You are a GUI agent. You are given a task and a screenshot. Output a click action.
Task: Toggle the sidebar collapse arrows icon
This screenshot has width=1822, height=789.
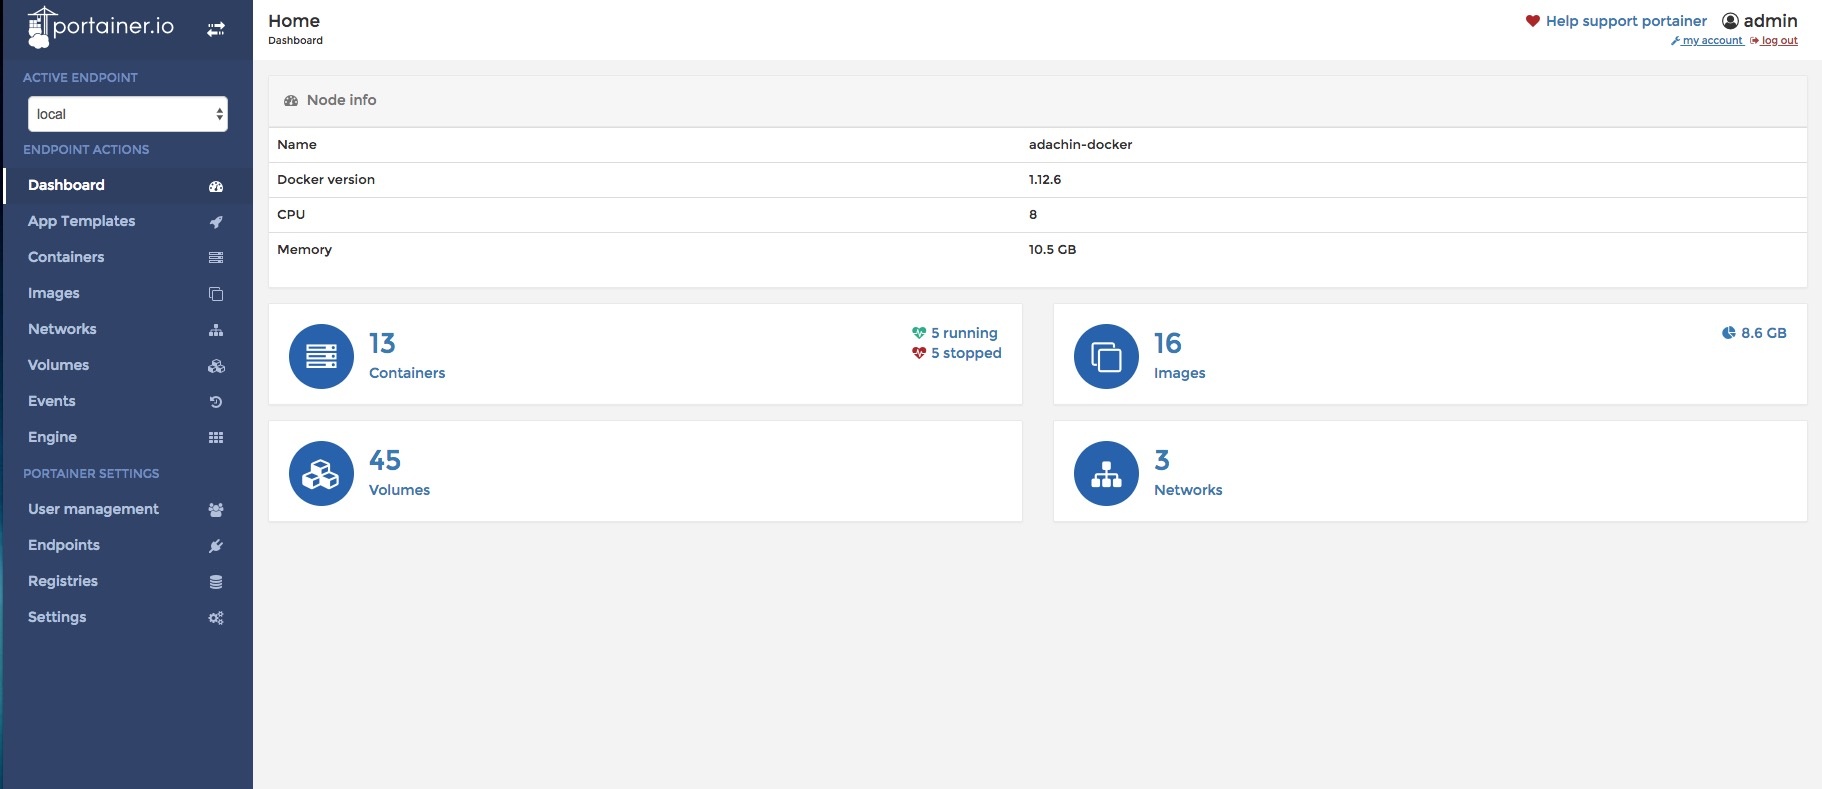(216, 29)
